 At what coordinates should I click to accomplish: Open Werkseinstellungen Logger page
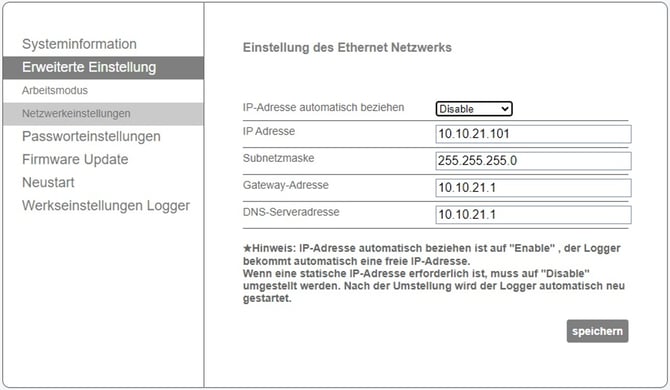(x=106, y=205)
